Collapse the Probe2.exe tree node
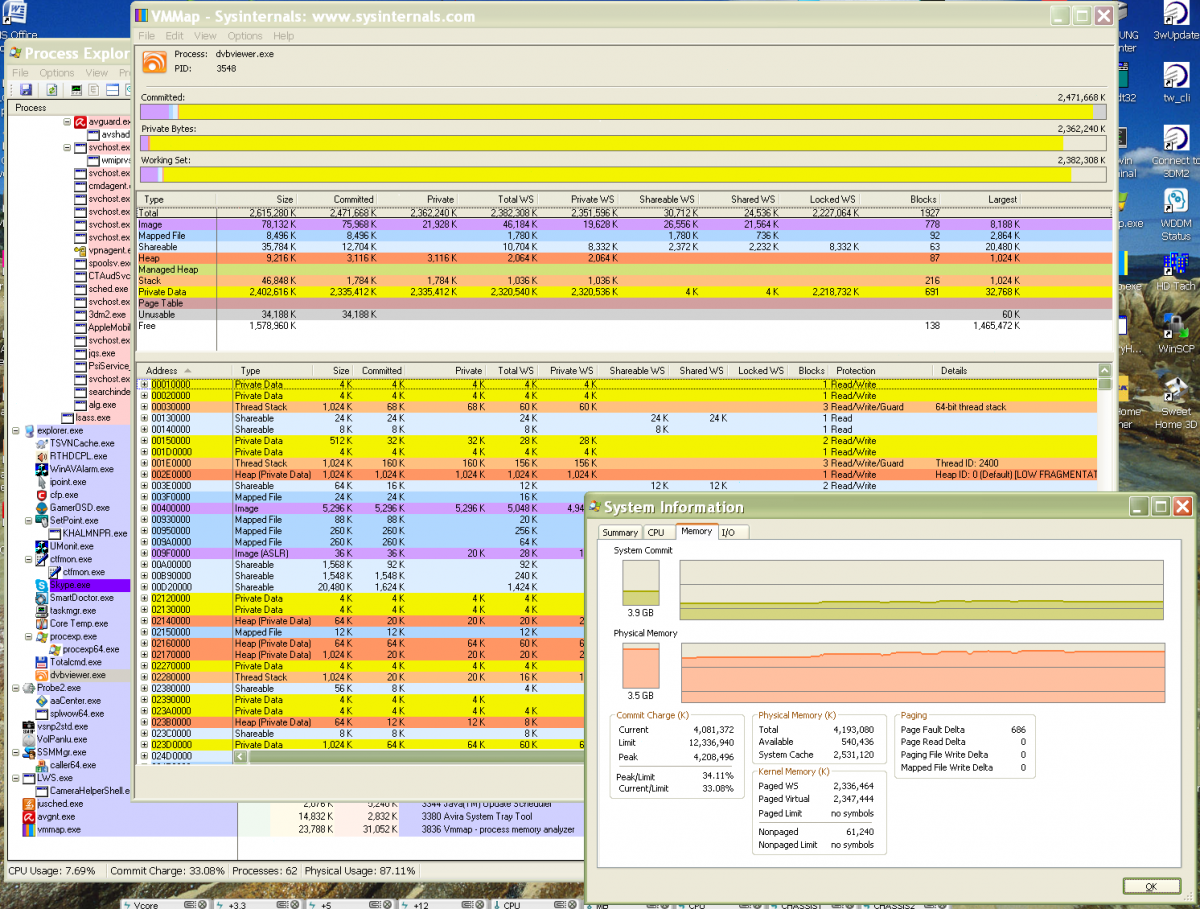1200x909 pixels. pyautogui.click(x=16, y=688)
